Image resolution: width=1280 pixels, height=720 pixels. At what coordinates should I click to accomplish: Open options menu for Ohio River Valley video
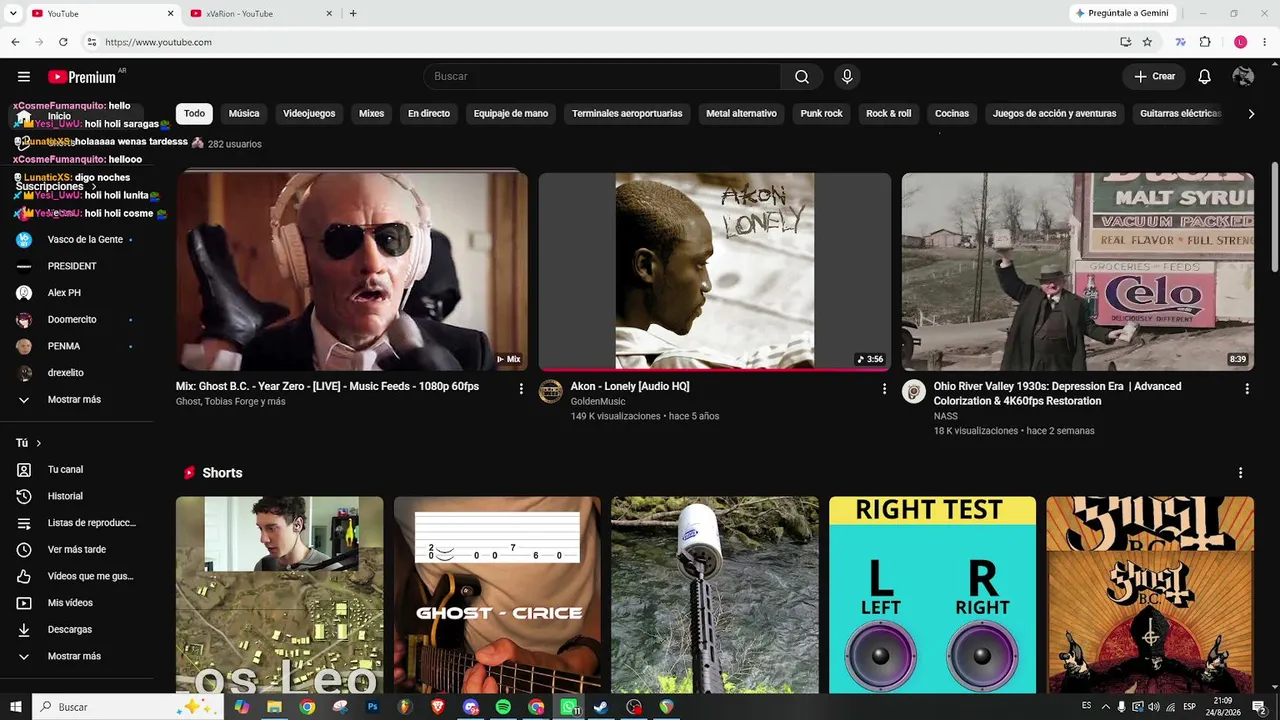pos(1247,388)
